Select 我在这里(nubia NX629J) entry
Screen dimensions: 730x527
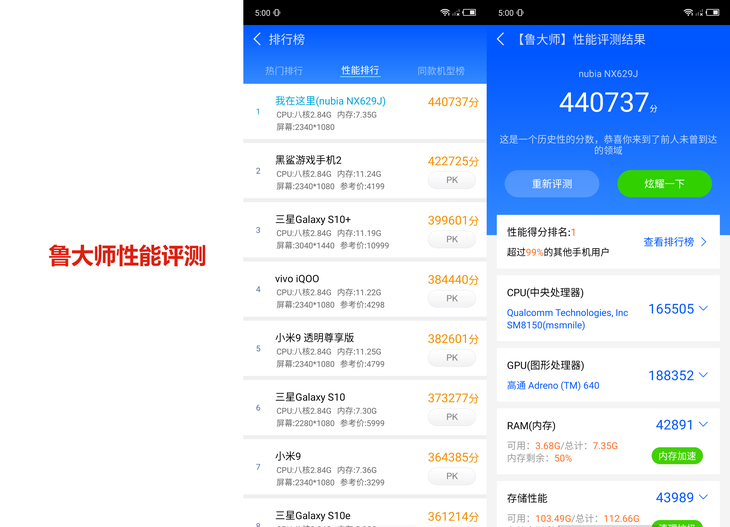pyautogui.click(x=330, y=101)
